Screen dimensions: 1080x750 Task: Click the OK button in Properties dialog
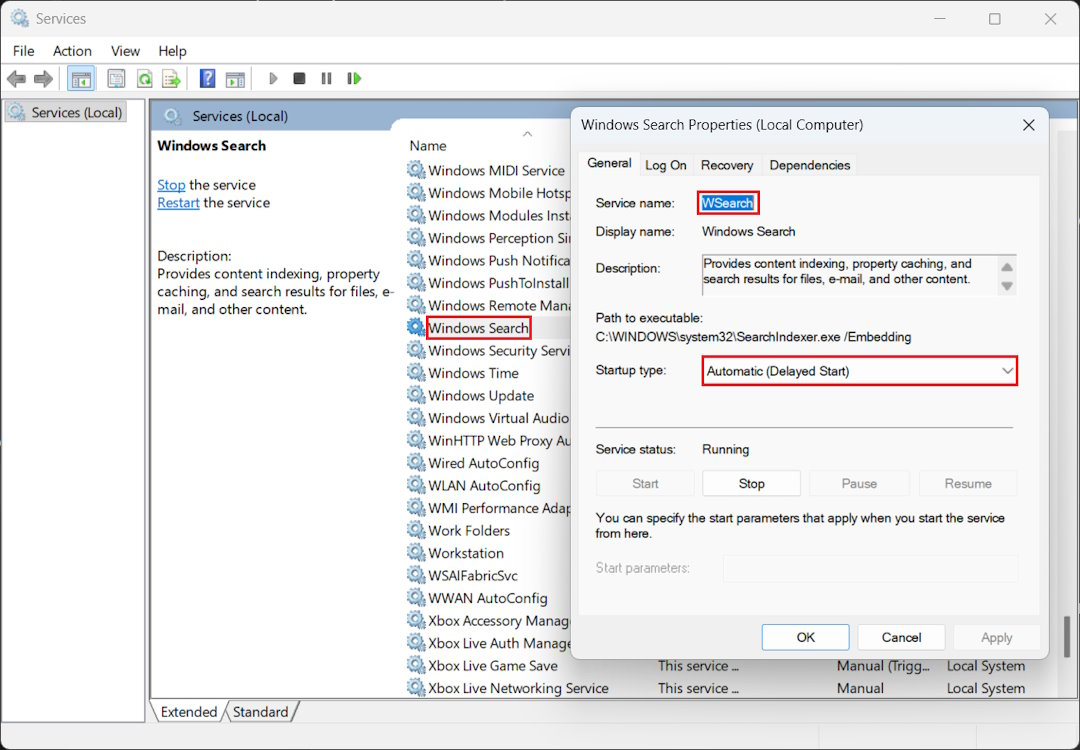pos(805,637)
